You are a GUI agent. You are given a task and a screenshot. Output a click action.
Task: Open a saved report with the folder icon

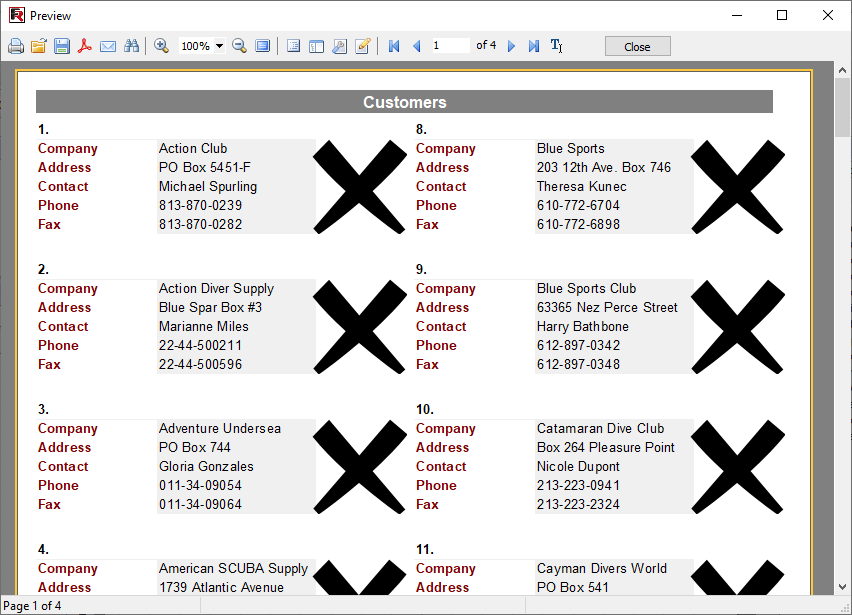tap(39, 46)
